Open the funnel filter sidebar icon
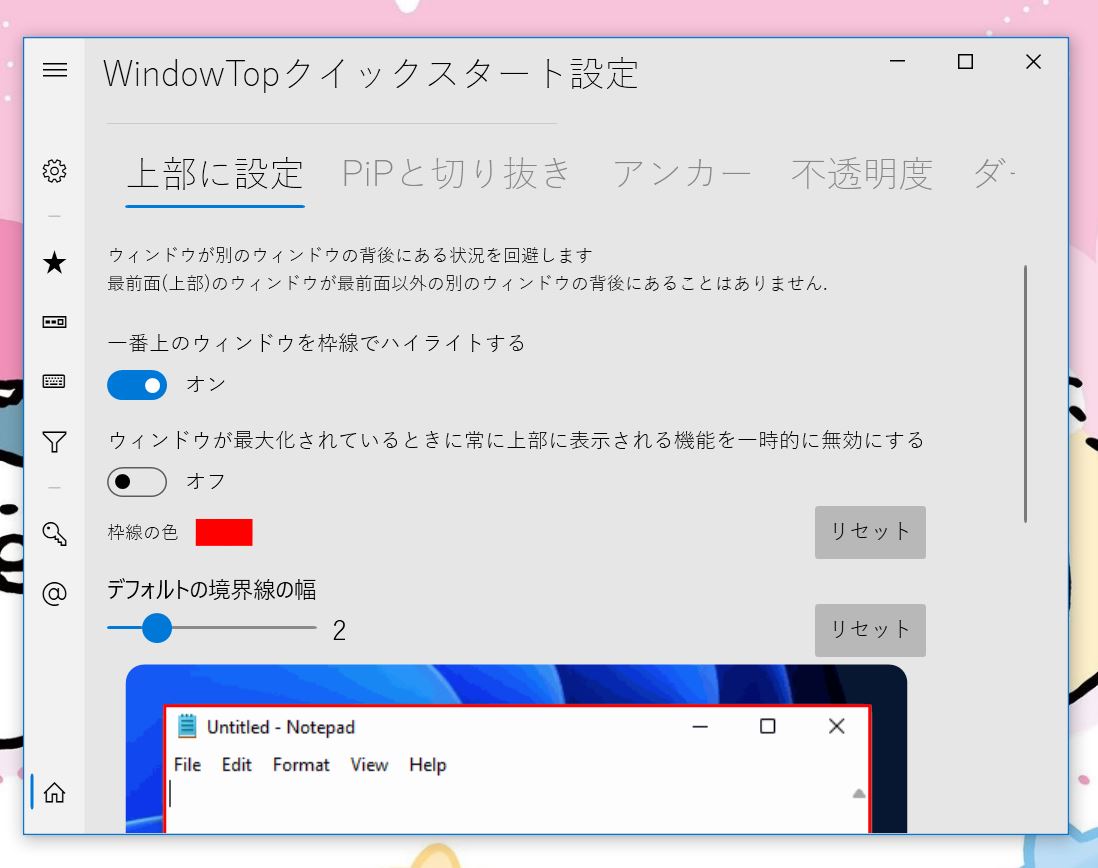The image size is (1098, 868). [x=55, y=442]
